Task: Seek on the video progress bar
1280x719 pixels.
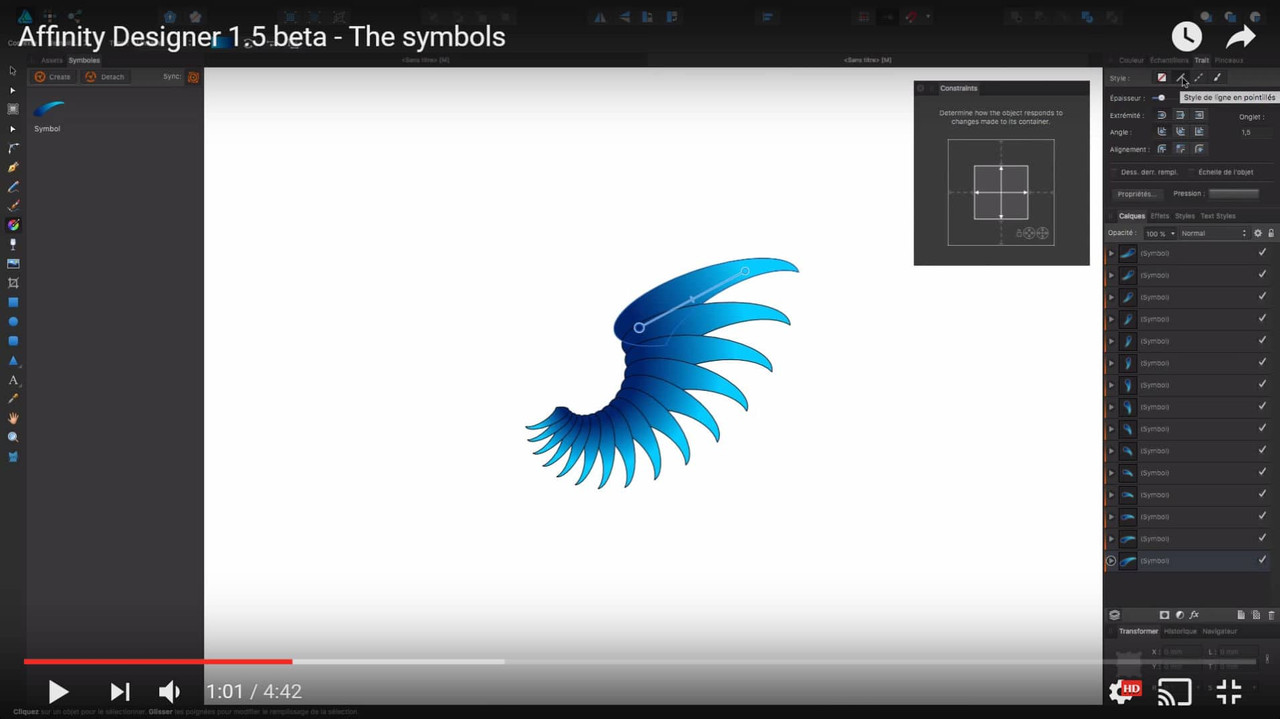Action: pos(640,661)
